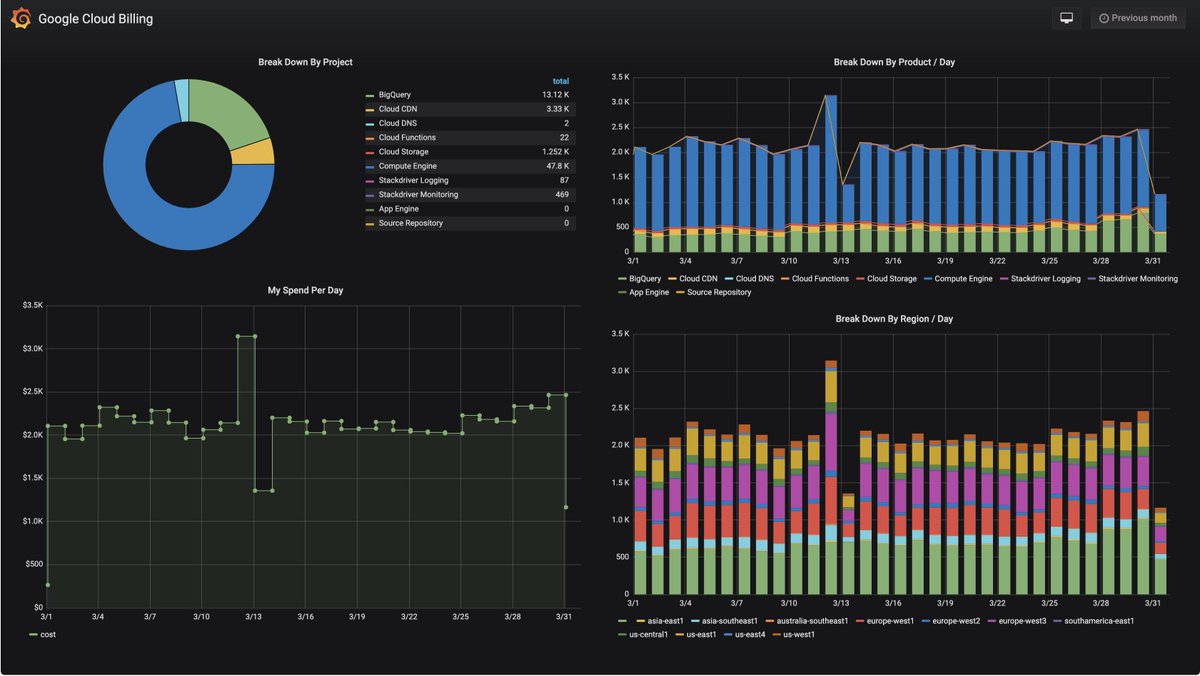Open the My Spend Per Day panel menu
Screen dimensions: 1200x676
tap(305, 290)
